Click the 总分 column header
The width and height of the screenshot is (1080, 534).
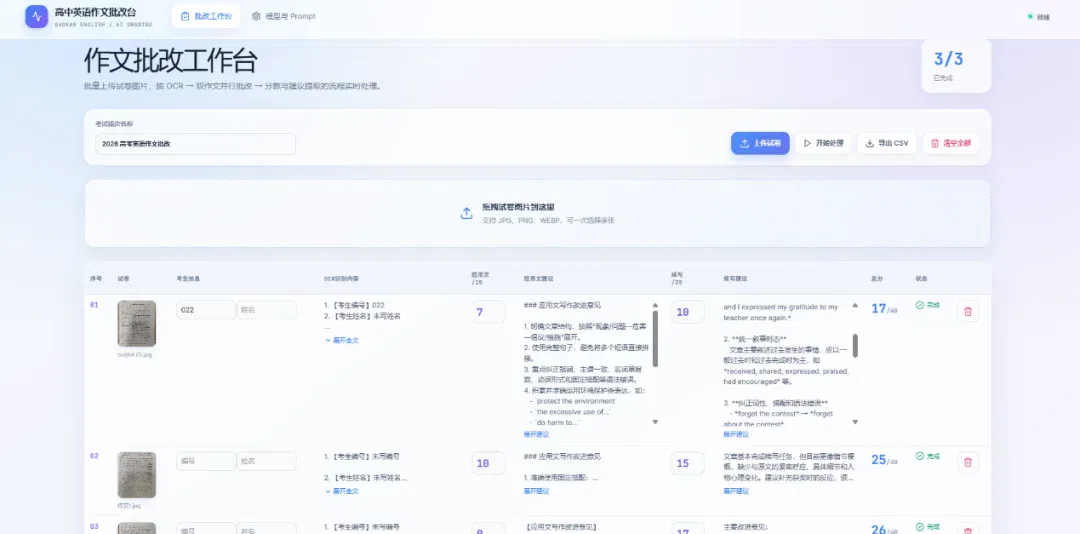pyautogui.click(x=877, y=279)
